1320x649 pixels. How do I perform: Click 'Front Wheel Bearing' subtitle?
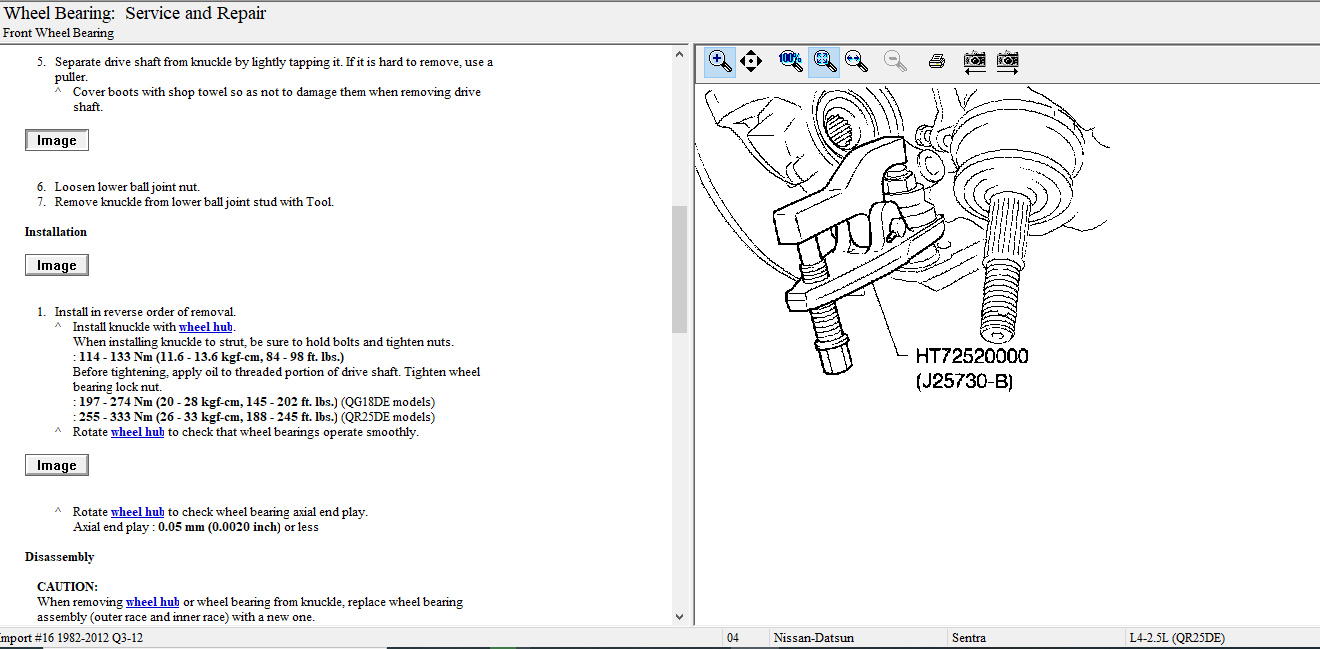click(x=58, y=33)
